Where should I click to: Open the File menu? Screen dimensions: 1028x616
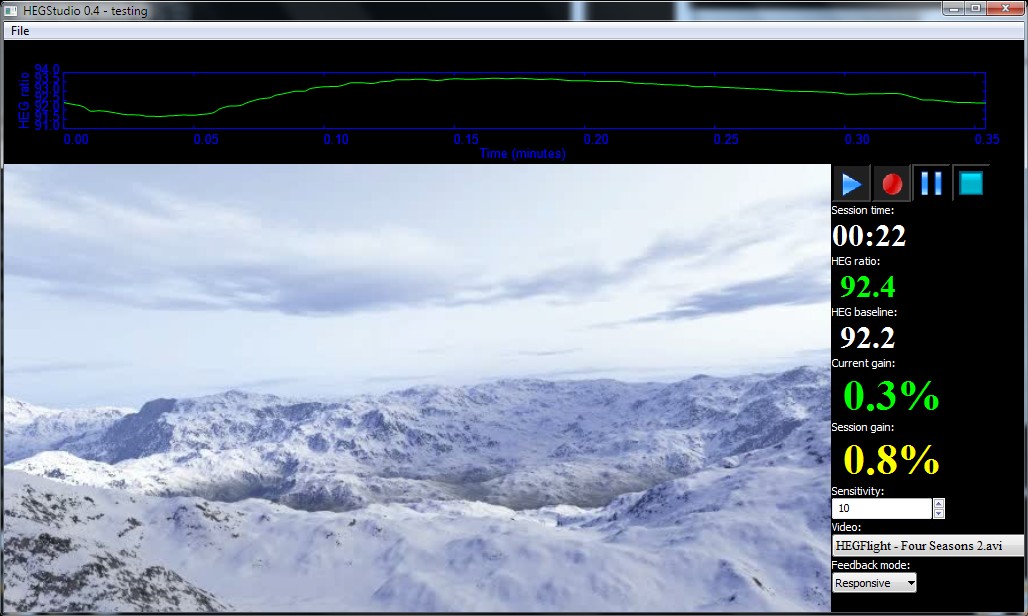[x=20, y=31]
